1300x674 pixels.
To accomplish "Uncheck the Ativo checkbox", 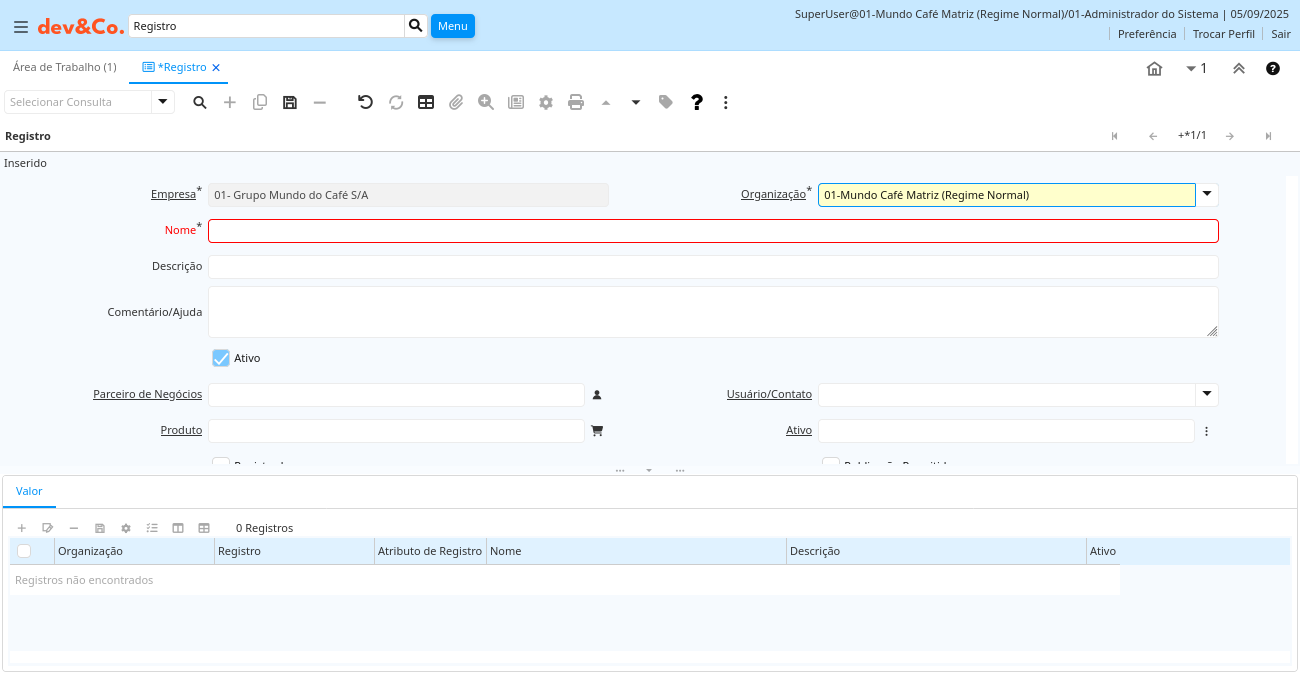I will (221, 358).
